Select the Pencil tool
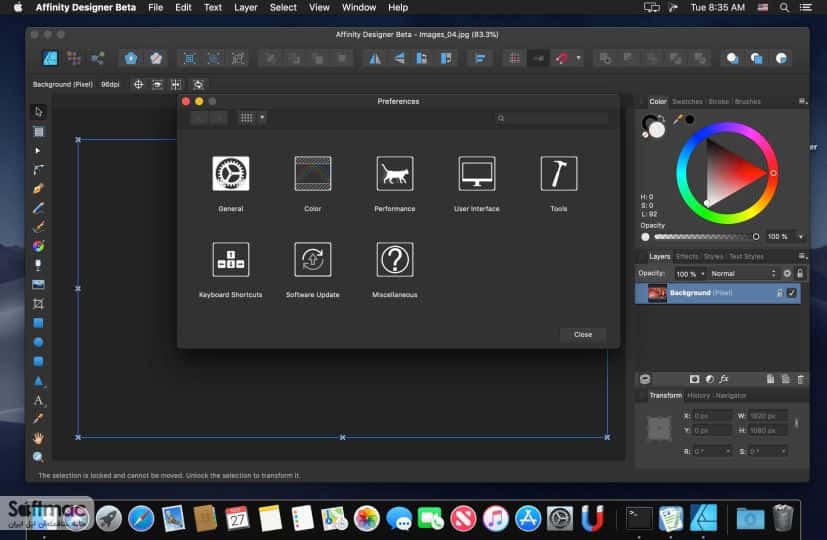The width and height of the screenshot is (827, 540). point(39,208)
